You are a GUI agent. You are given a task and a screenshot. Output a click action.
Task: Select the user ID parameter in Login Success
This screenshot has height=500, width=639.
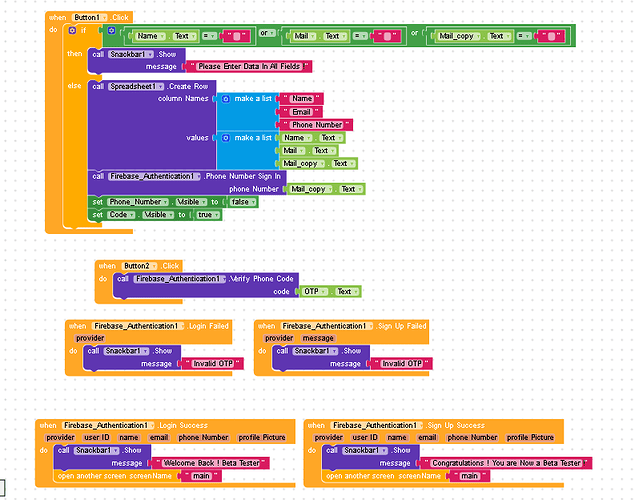(x=97, y=438)
